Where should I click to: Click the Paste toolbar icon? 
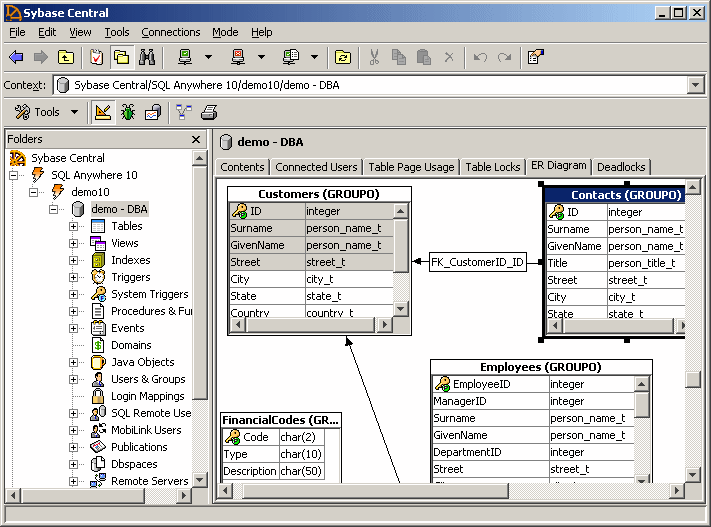(x=424, y=57)
